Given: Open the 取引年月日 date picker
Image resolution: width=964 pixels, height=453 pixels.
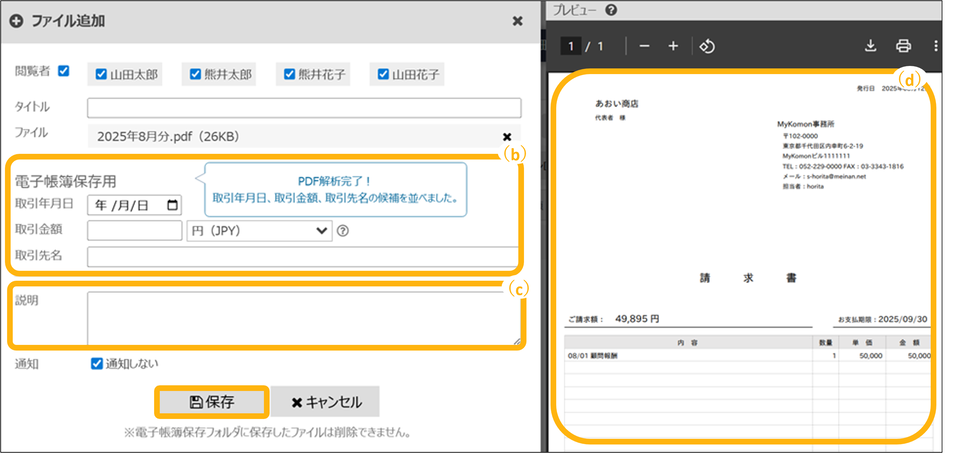Looking at the screenshot, I should pyautogui.click(x=173, y=205).
